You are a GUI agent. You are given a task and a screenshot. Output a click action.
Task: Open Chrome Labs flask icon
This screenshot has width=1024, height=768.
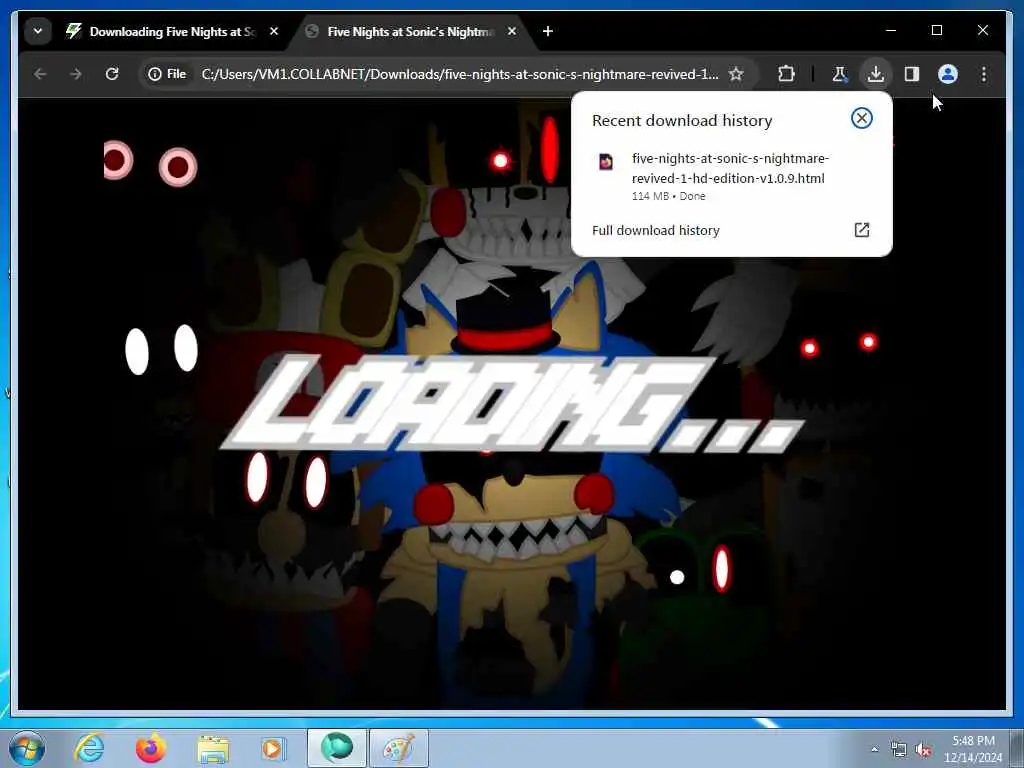[x=839, y=74]
